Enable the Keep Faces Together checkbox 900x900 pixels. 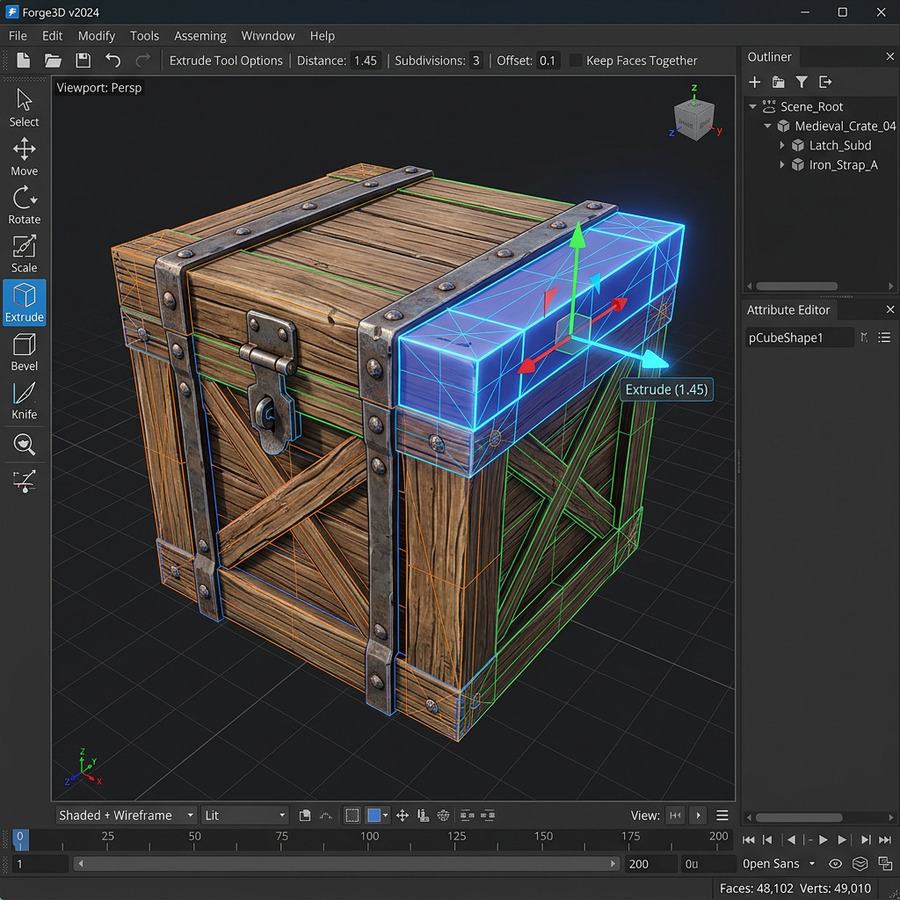[x=575, y=60]
